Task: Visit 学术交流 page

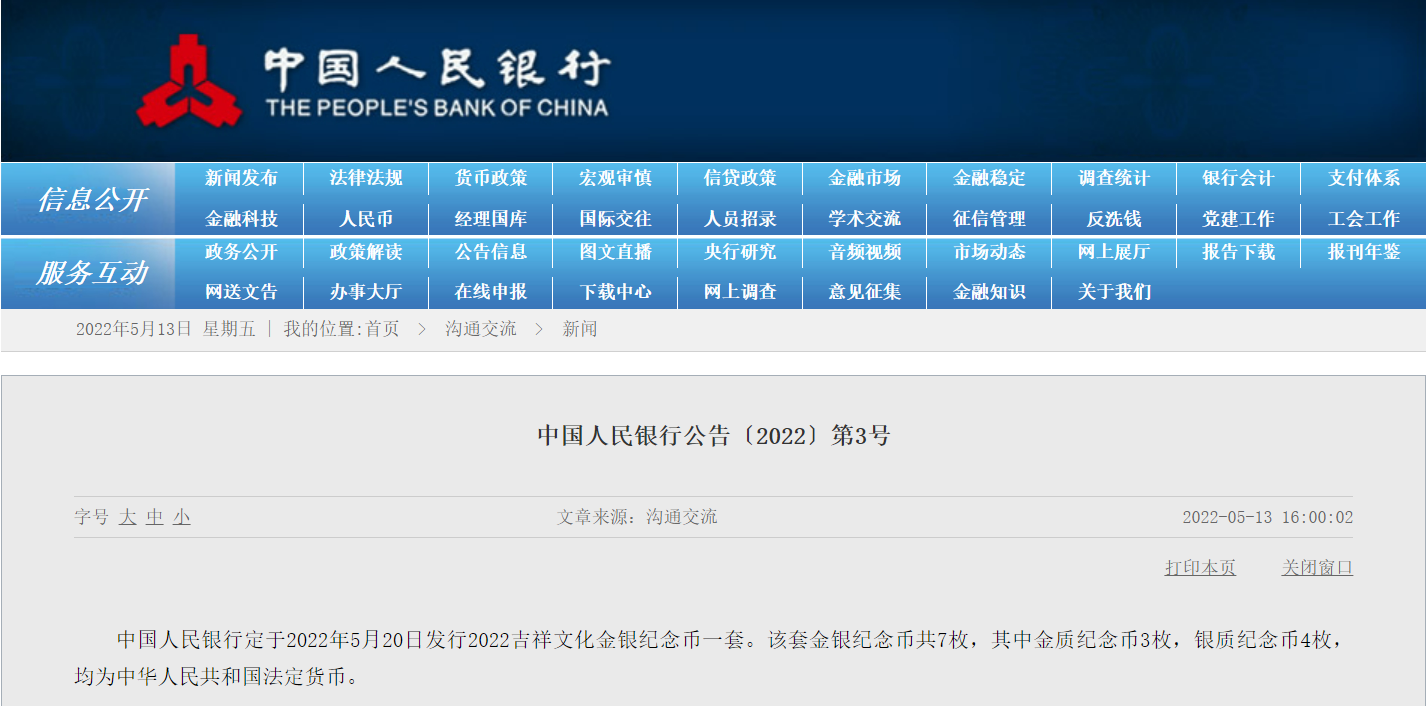Action: [x=865, y=218]
